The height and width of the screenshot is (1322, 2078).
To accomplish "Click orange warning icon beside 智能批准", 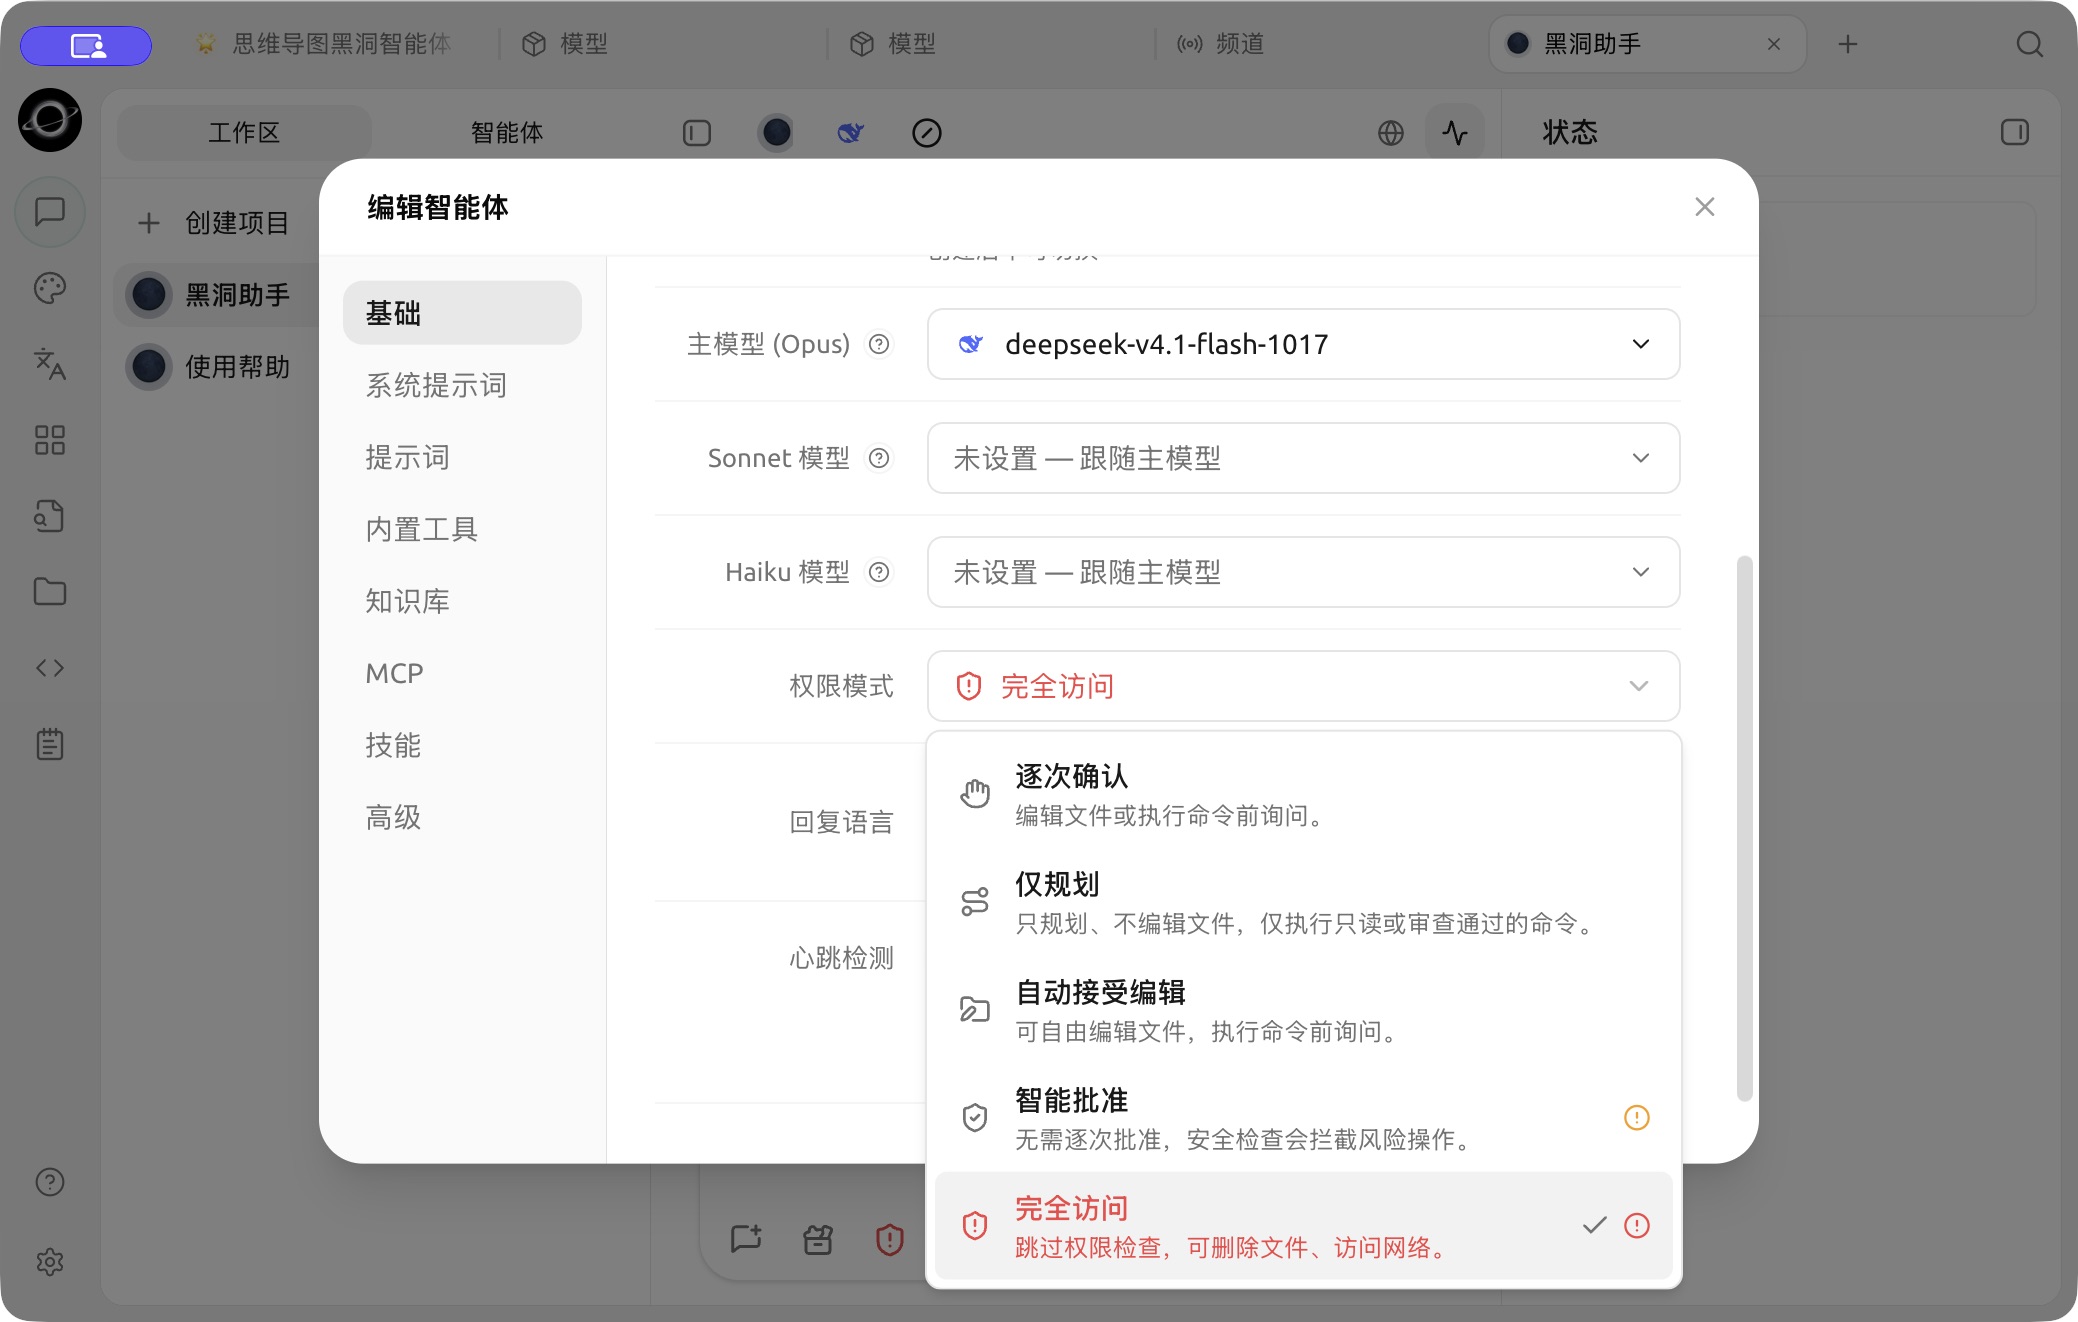I will tap(1637, 1117).
